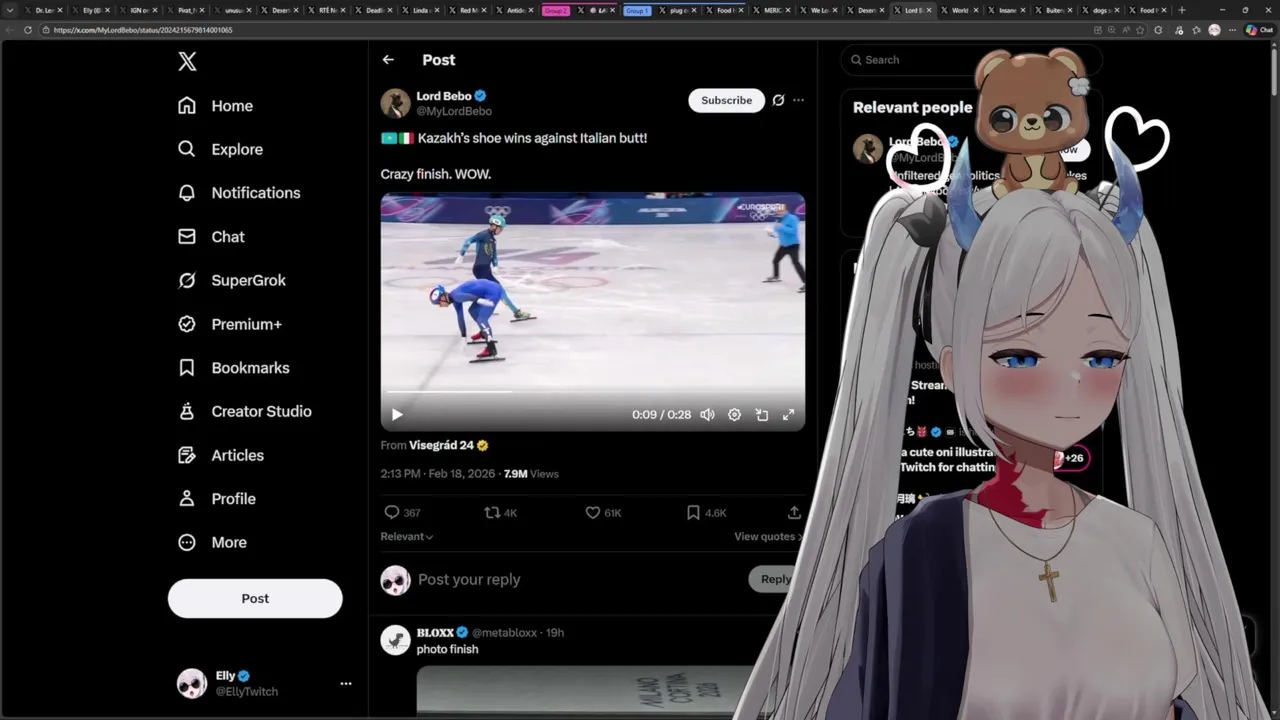Click the large Post button in the sidebar
This screenshot has width=1280, height=720.
coord(255,598)
